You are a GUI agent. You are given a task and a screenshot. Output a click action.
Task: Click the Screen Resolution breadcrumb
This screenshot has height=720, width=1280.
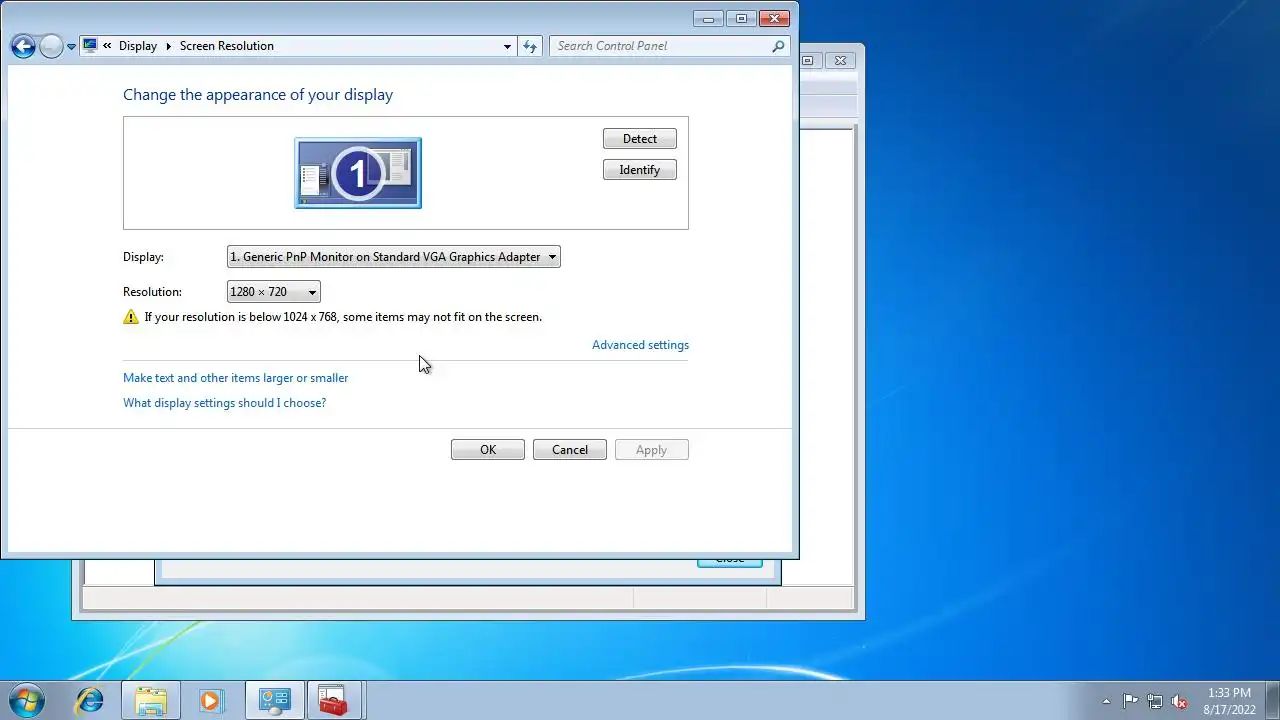[x=227, y=46]
